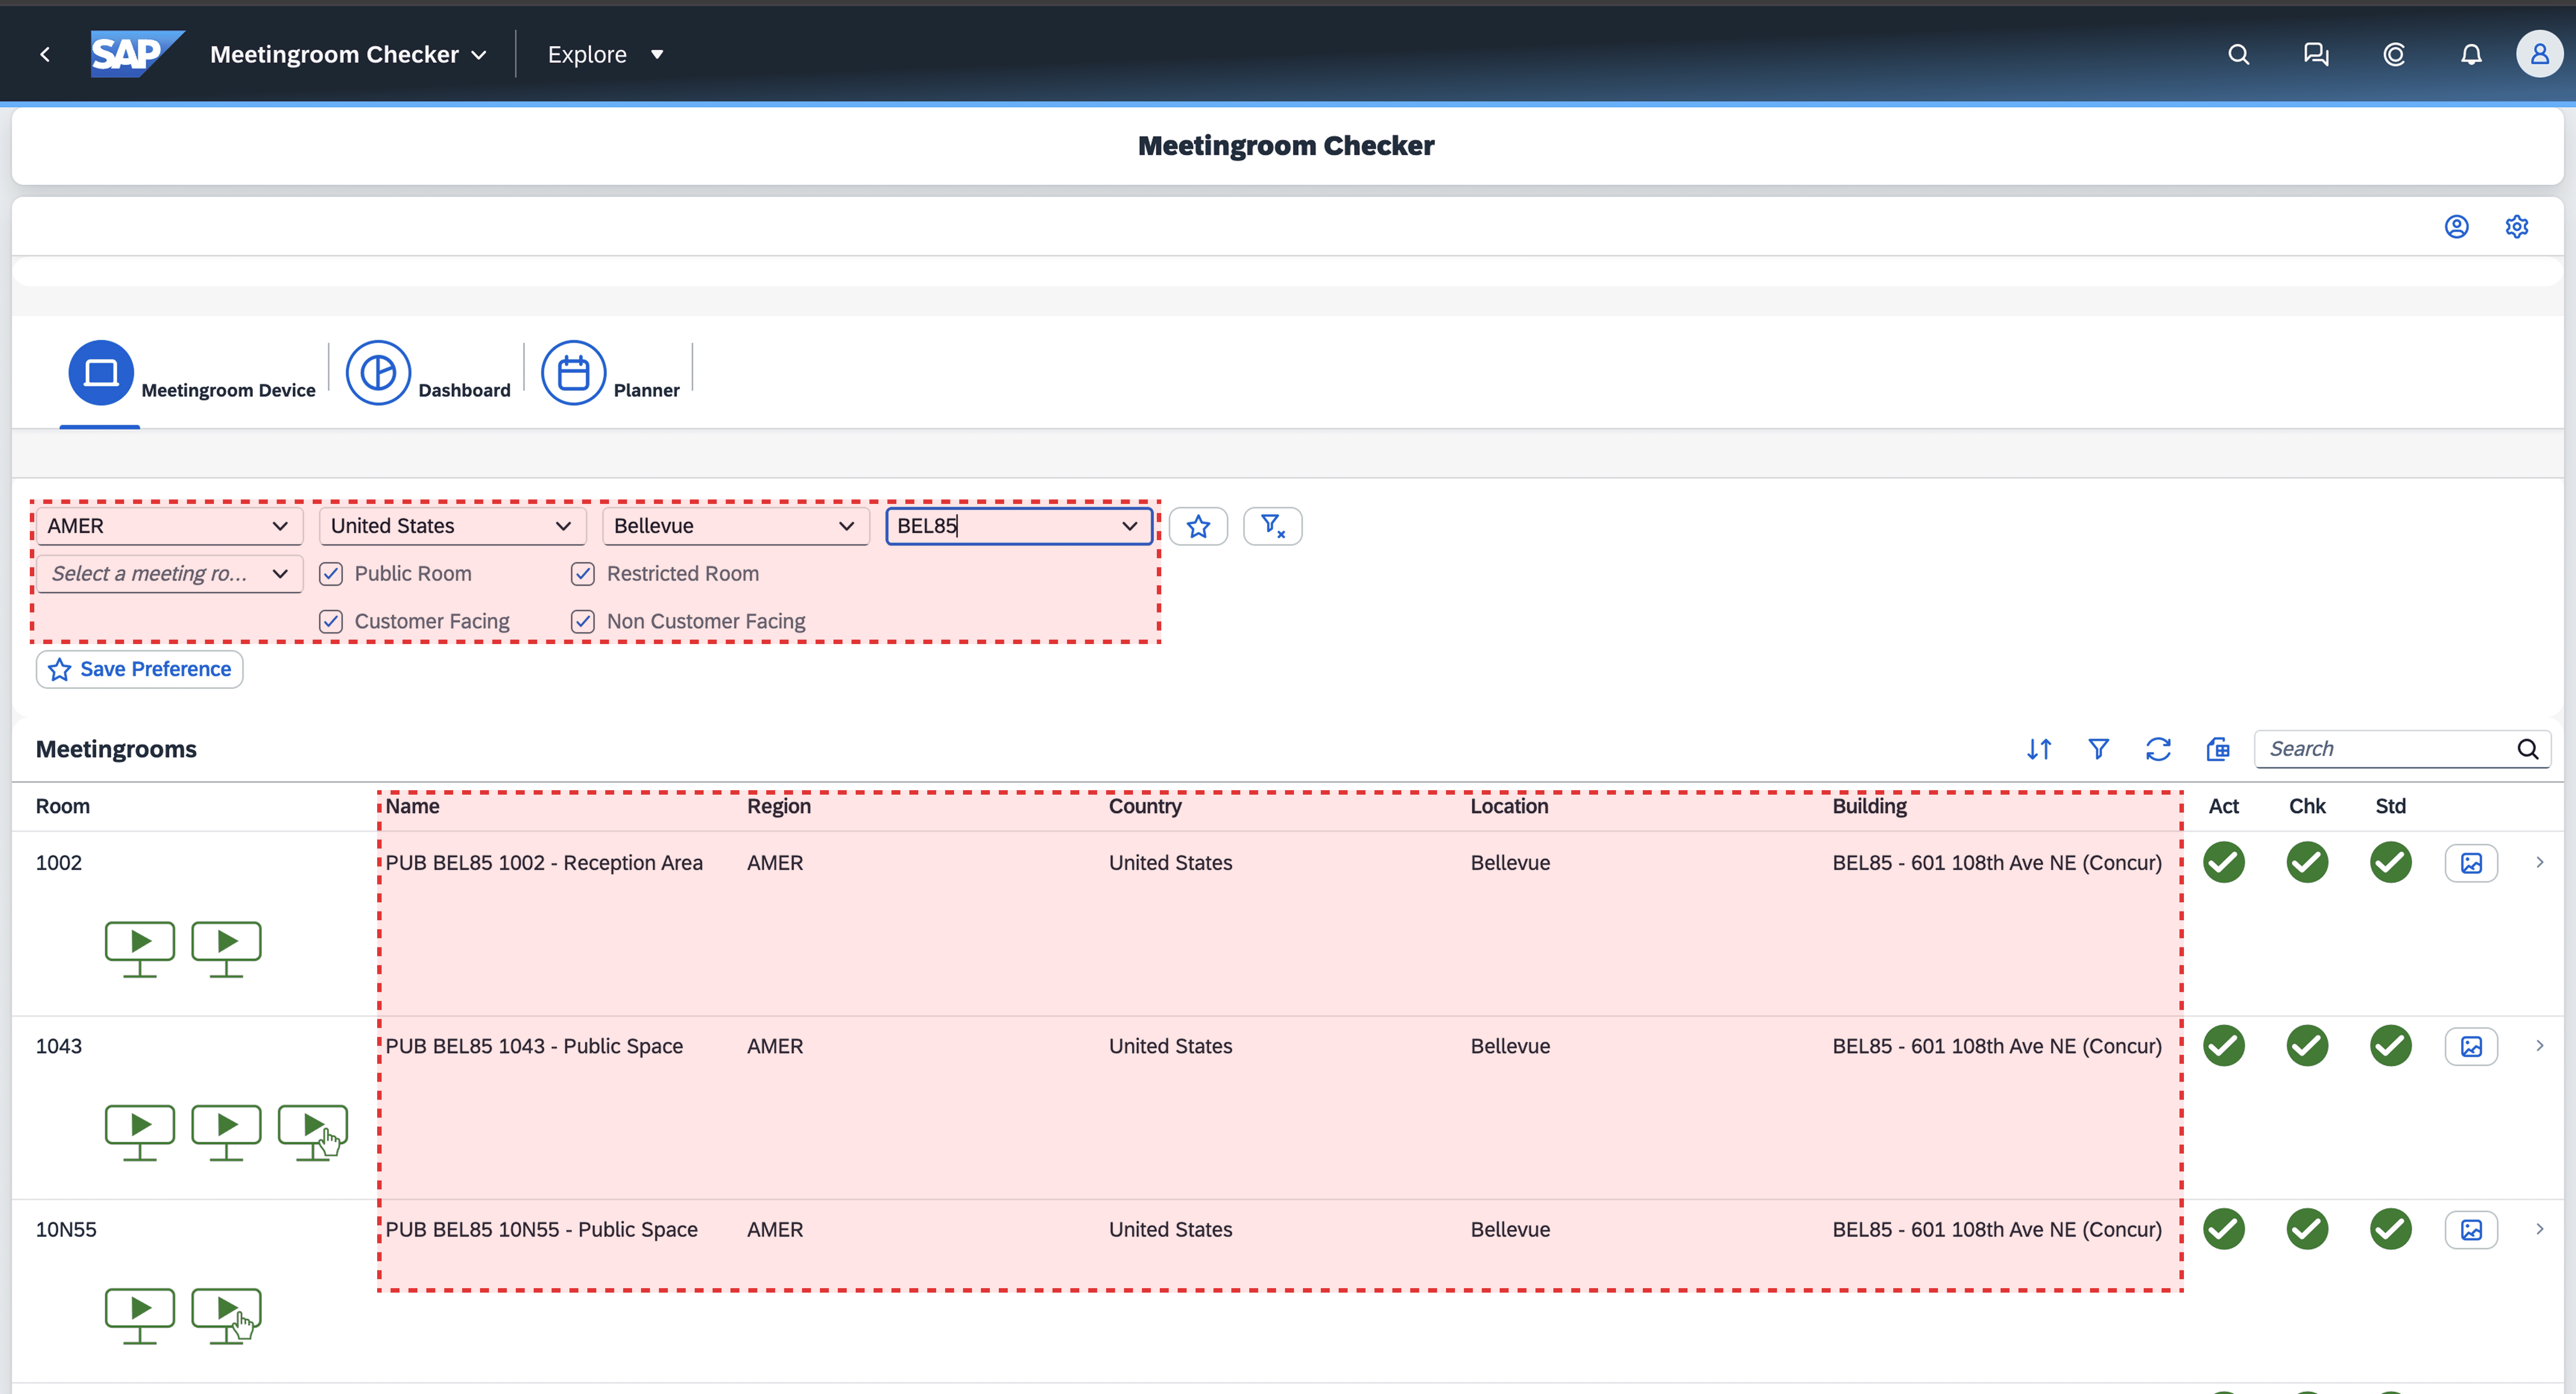Open the Bellevue location dropdown
This screenshot has height=1394, width=2576.
coord(846,526)
